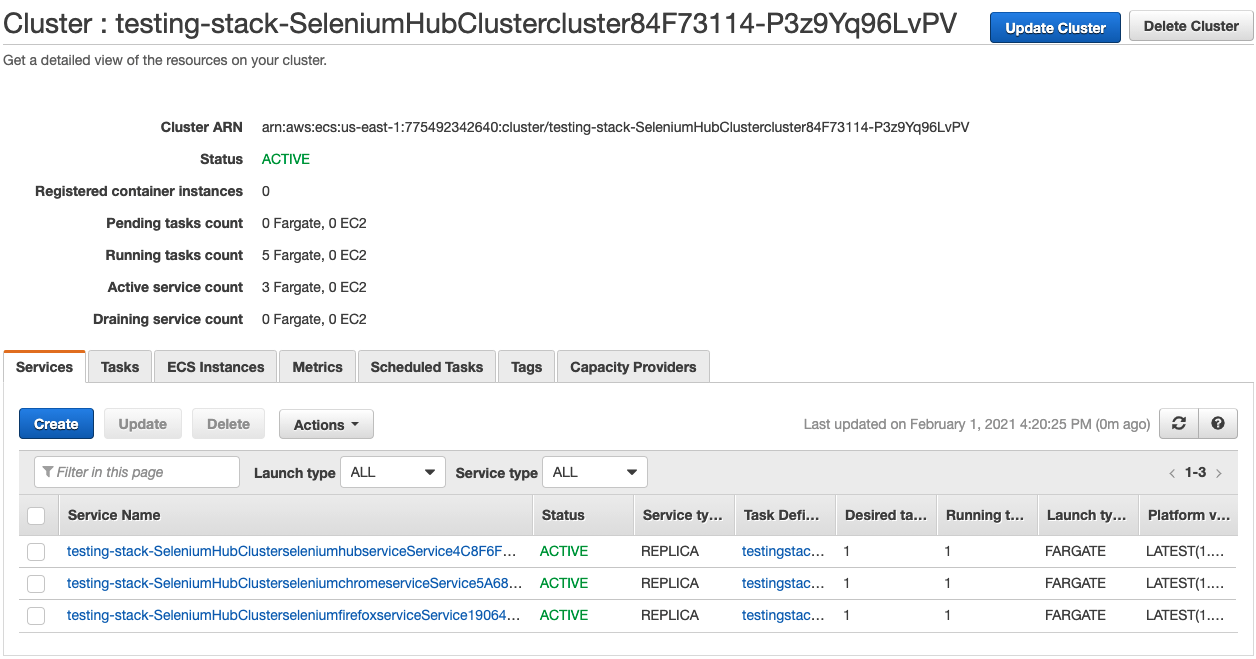Click the Last updated timestamp text
This screenshot has height=659, width=1256.
[977, 424]
